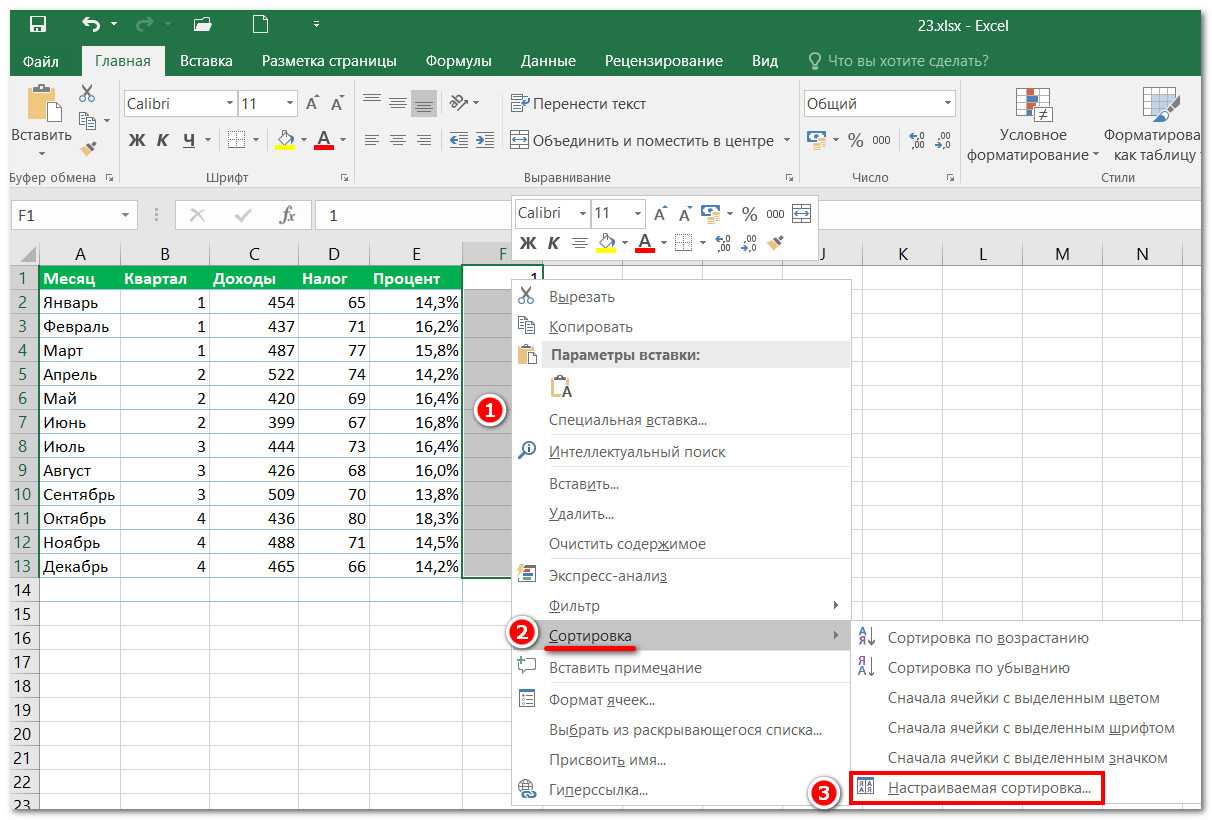Open the Calibri font name dropdown in ribbon
The width and height of the screenshot is (1212, 820).
pyautogui.click(x=230, y=104)
